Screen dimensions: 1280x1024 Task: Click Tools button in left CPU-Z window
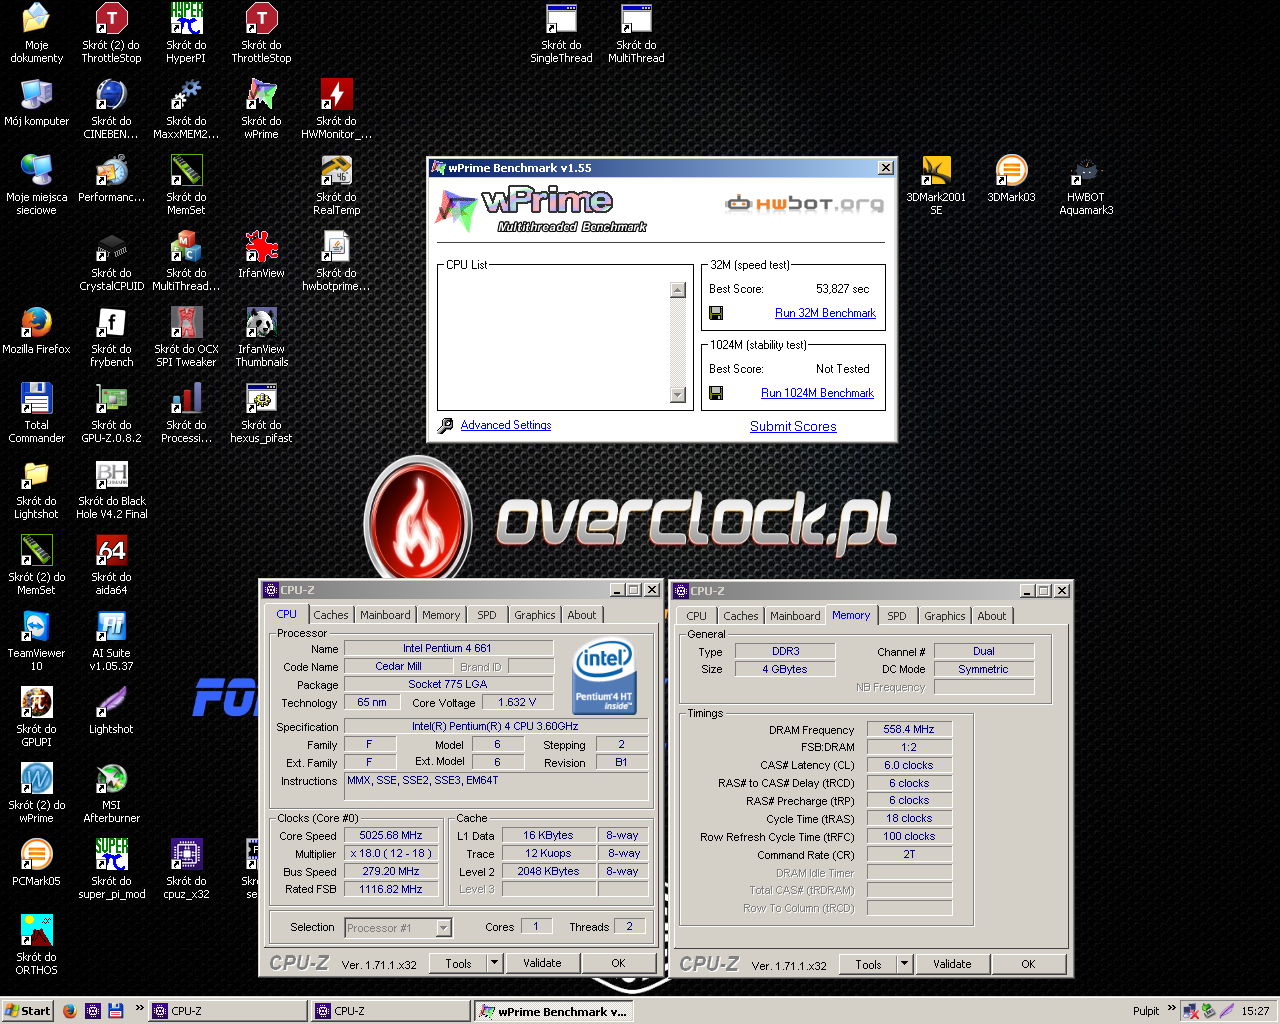coord(458,963)
